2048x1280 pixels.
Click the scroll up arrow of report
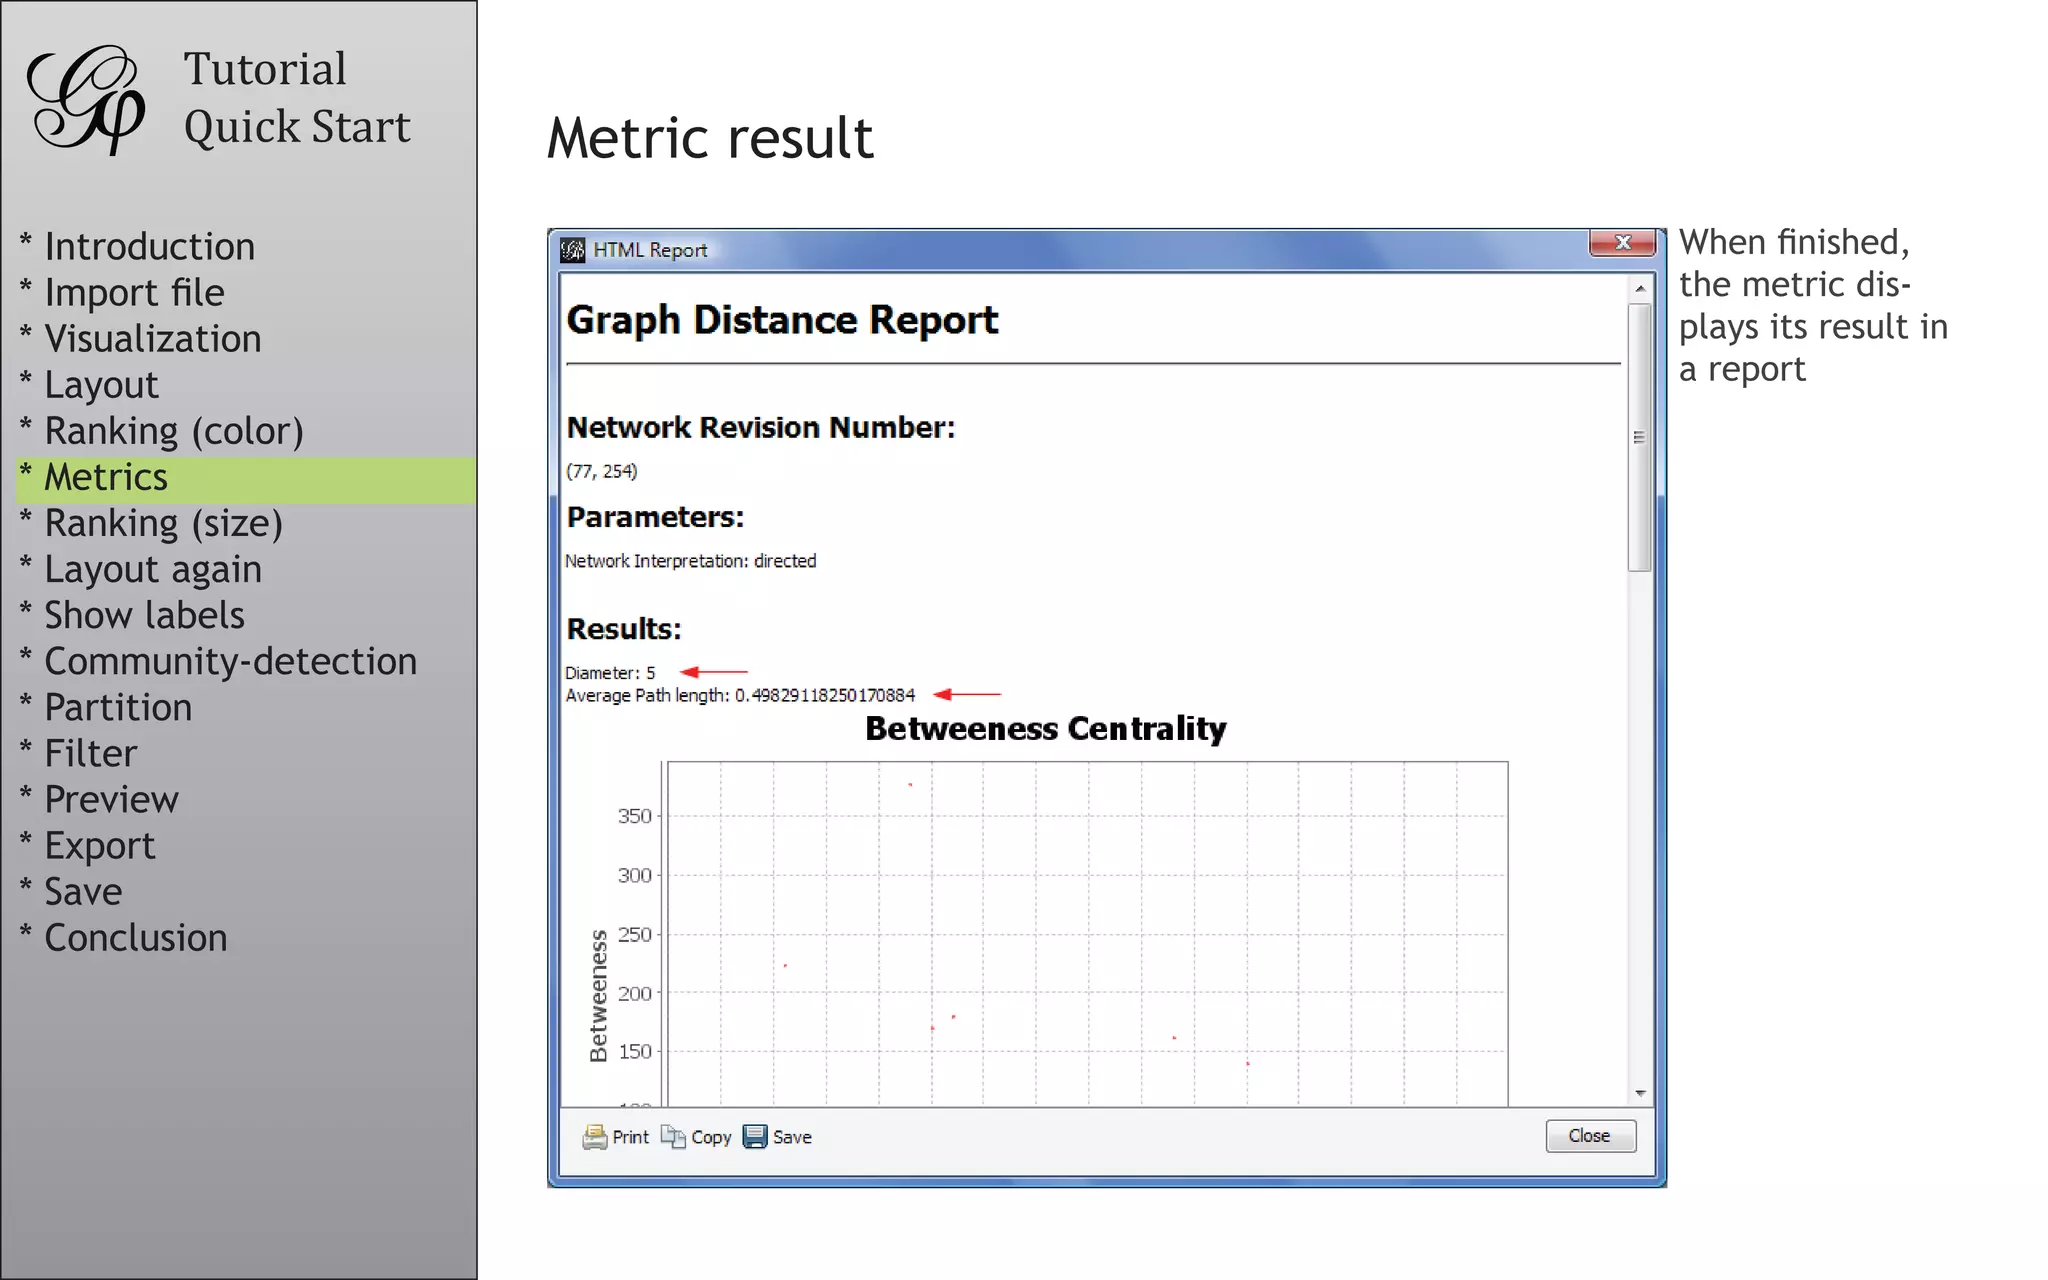pos(1640,289)
